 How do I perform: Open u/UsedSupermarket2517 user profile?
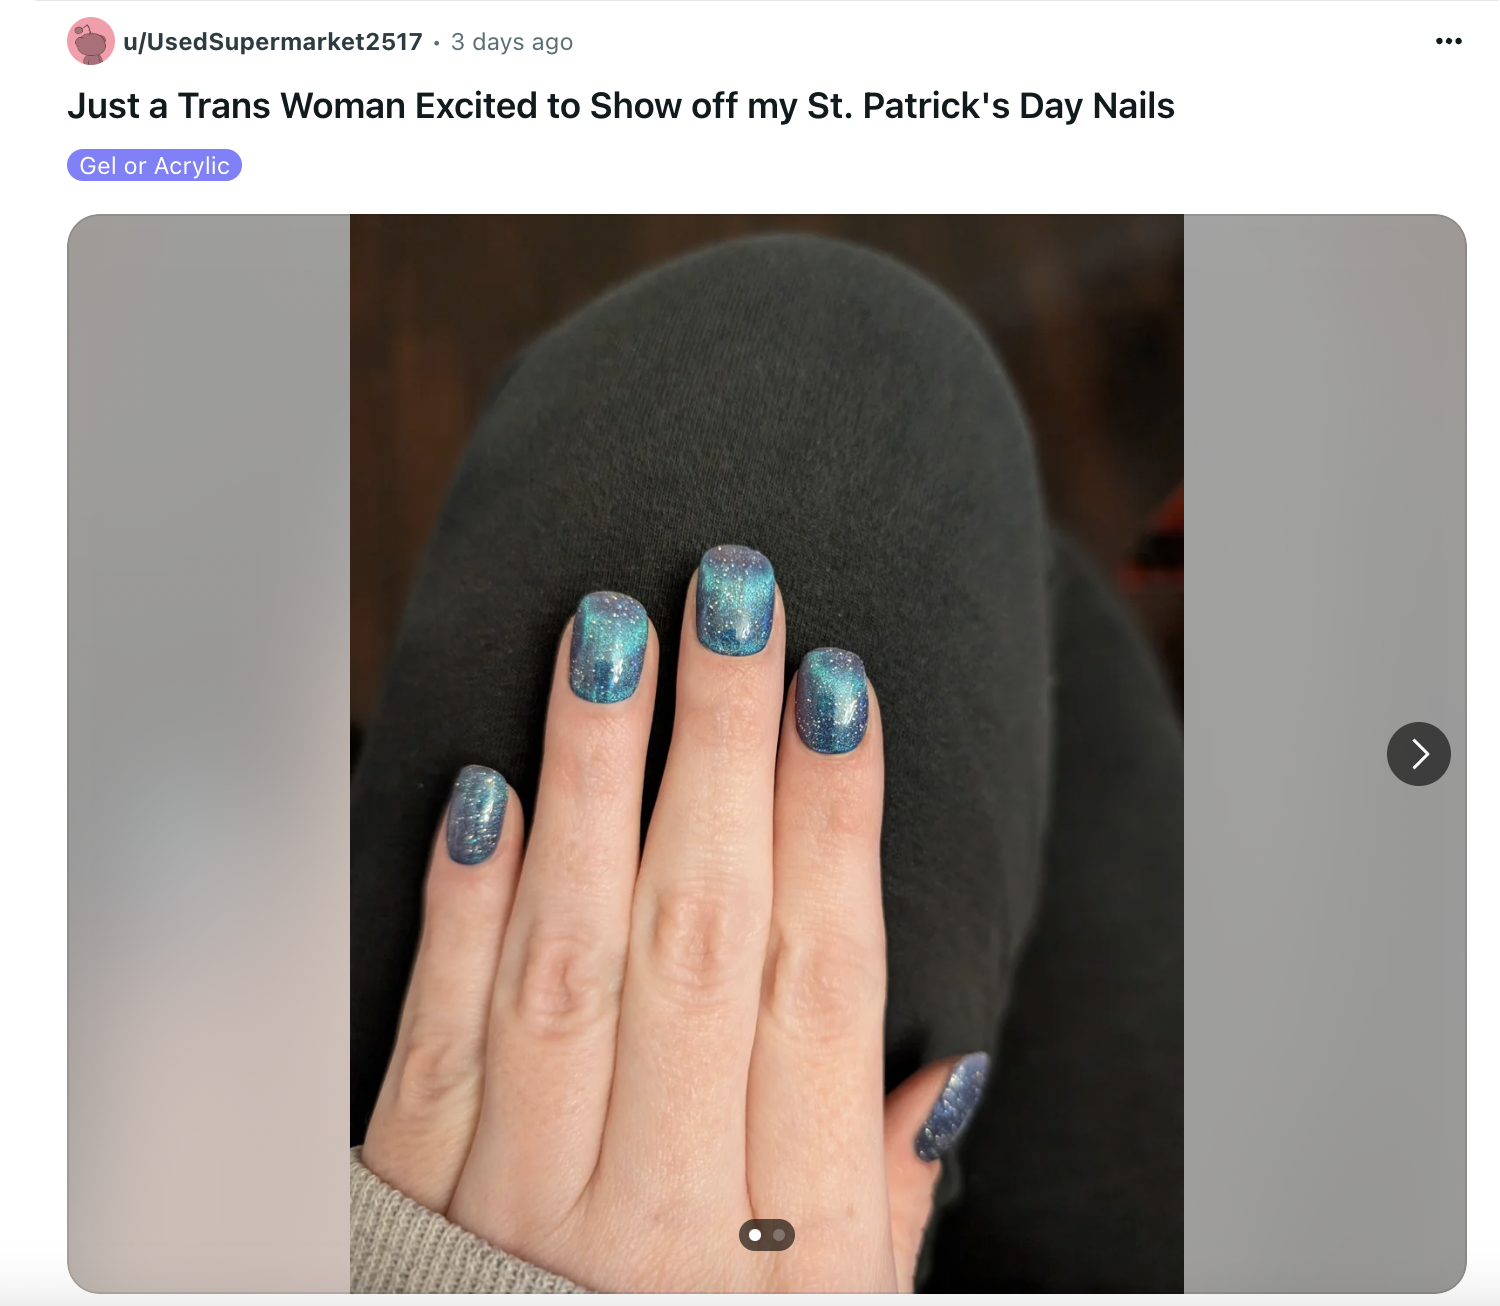(273, 42)
